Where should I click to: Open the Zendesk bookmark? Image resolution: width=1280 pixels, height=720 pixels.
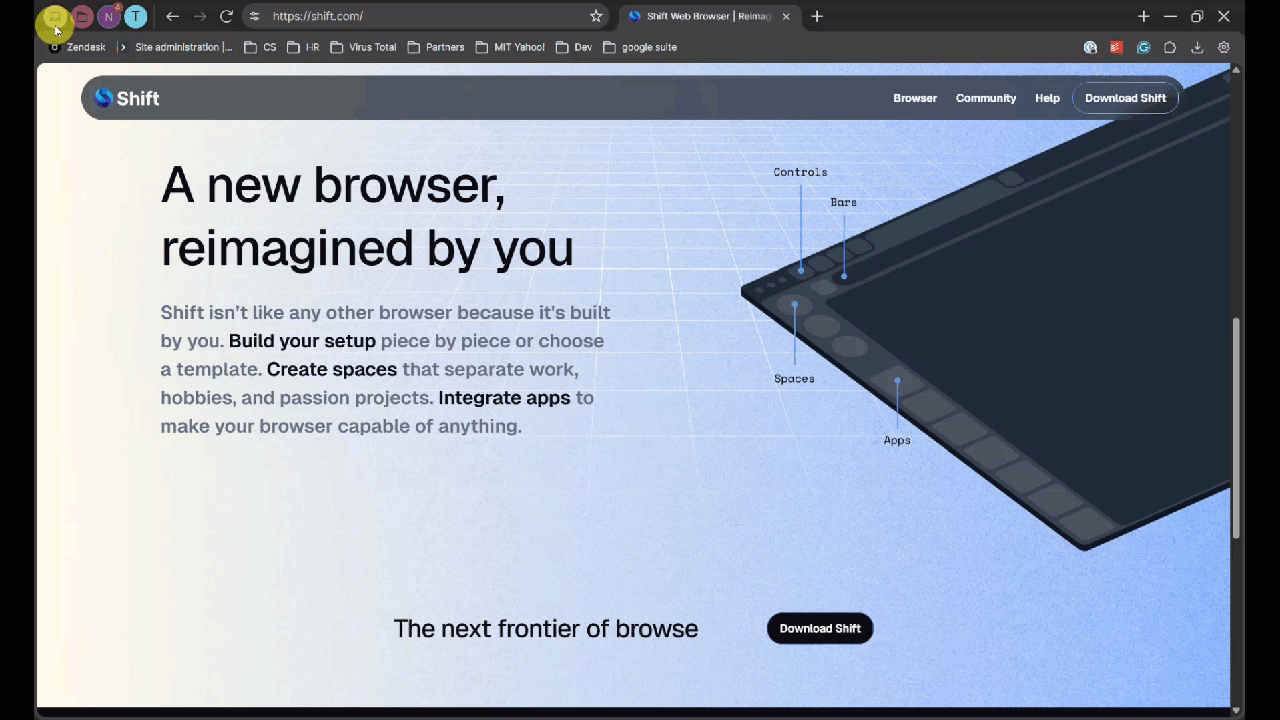(78, 47)
